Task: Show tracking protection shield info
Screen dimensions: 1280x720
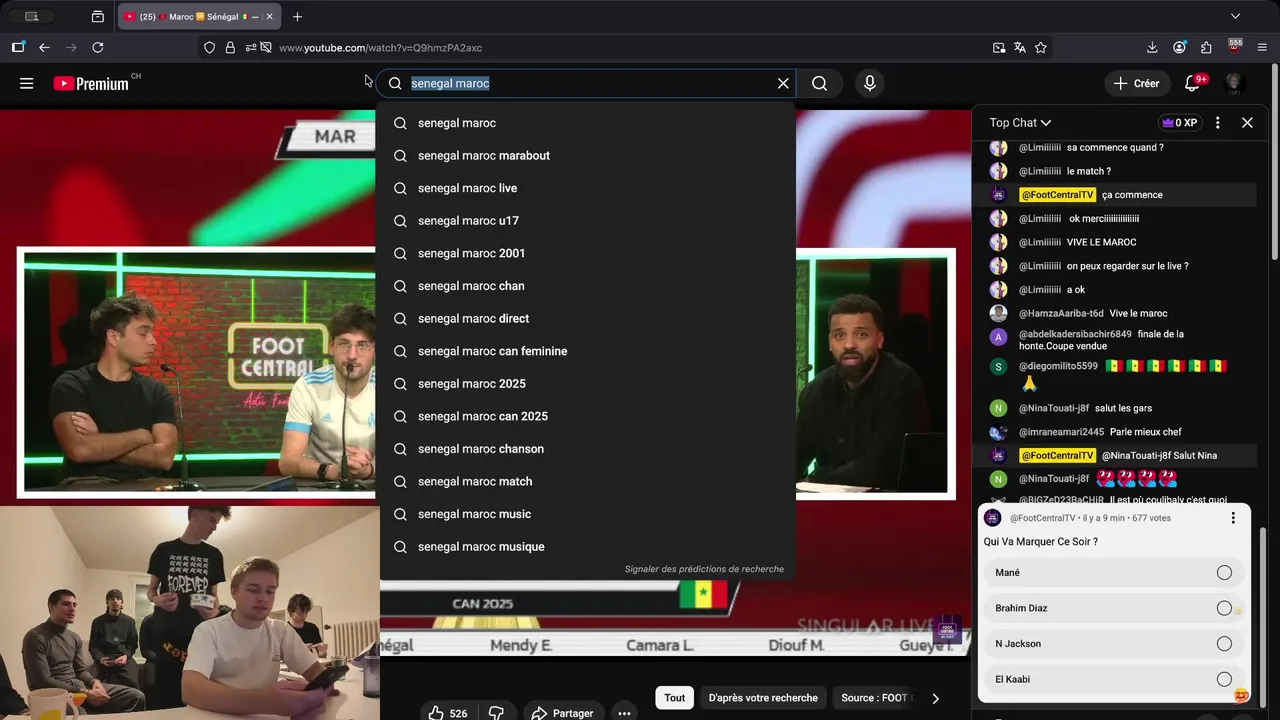Action: point(209,47)
